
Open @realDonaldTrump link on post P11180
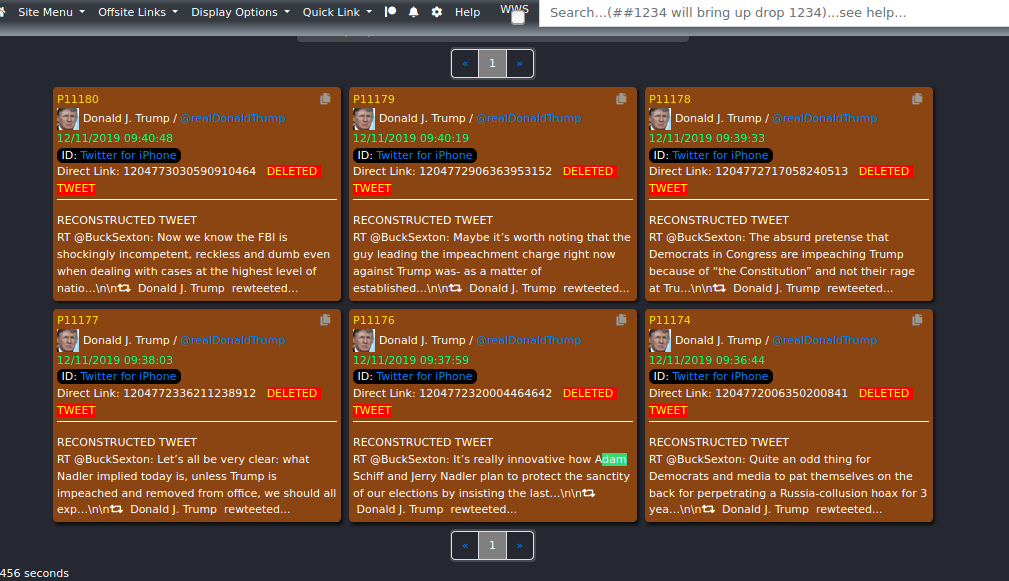(233, 118)
